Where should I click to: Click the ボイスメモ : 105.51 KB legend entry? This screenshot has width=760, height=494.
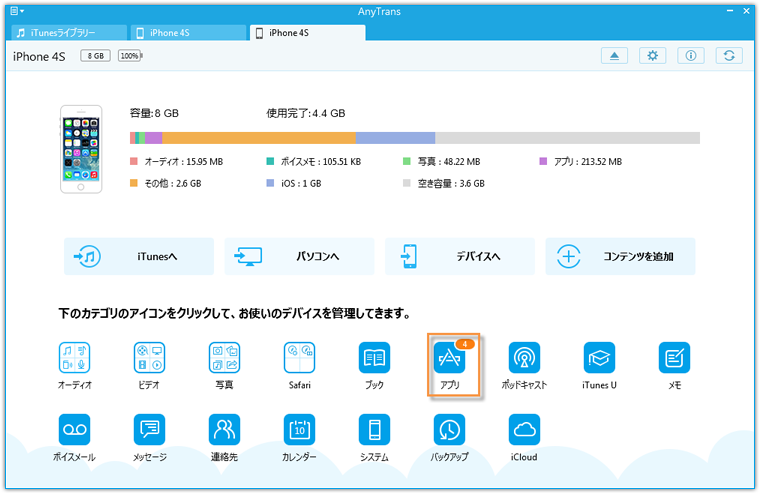pos(314,161)
